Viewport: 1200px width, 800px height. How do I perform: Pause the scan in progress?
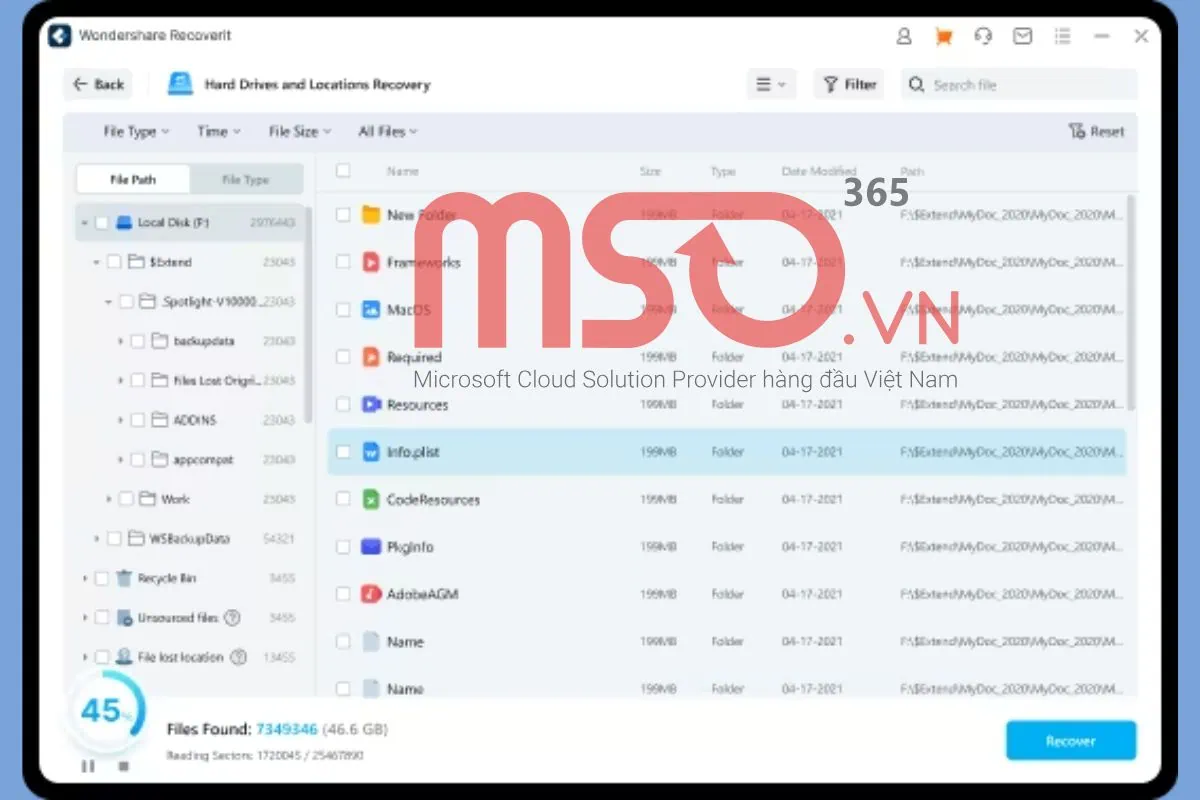(x=88, y=766)
